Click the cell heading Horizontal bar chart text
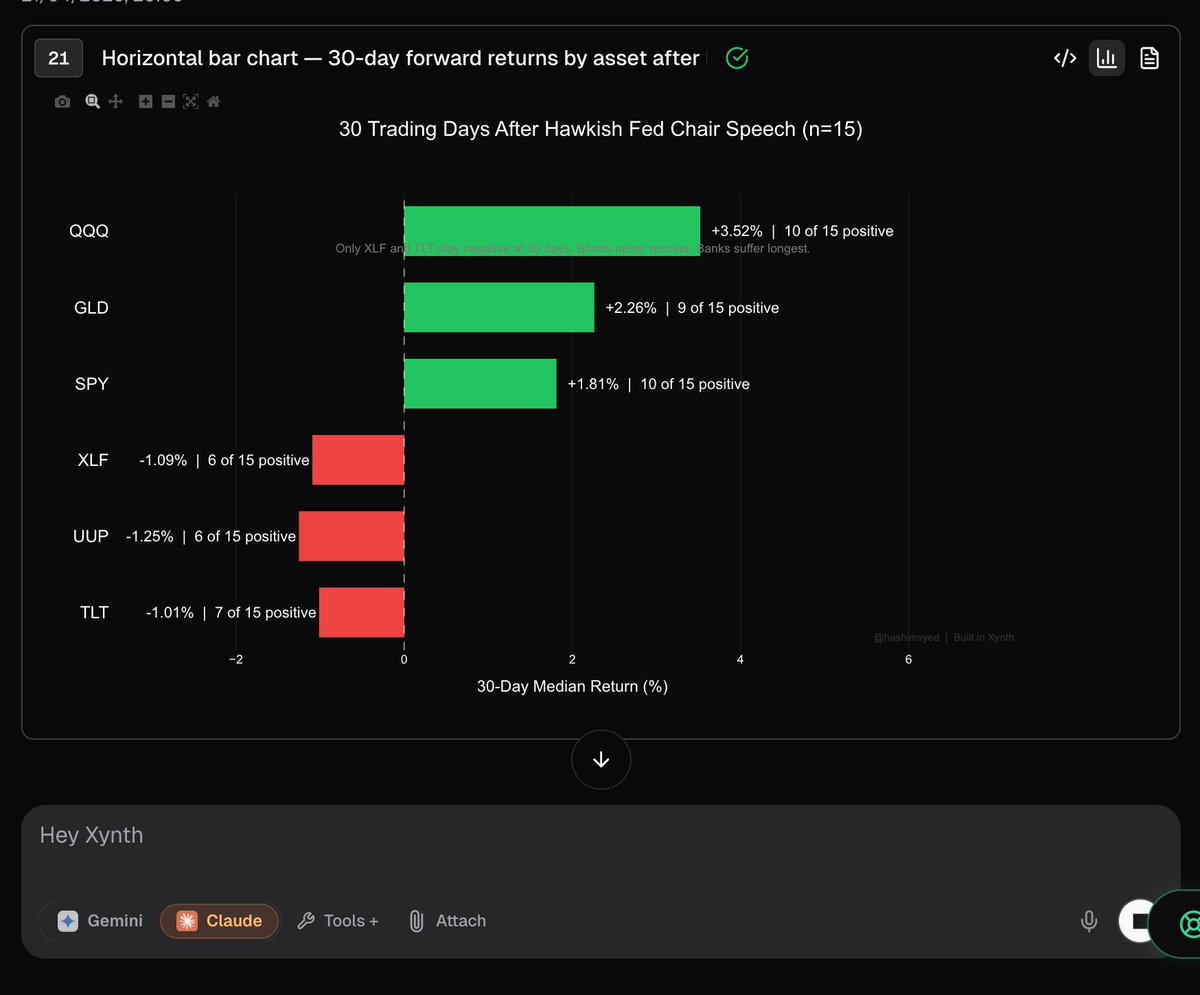1200x995 pixels. (x=400, y=58)
